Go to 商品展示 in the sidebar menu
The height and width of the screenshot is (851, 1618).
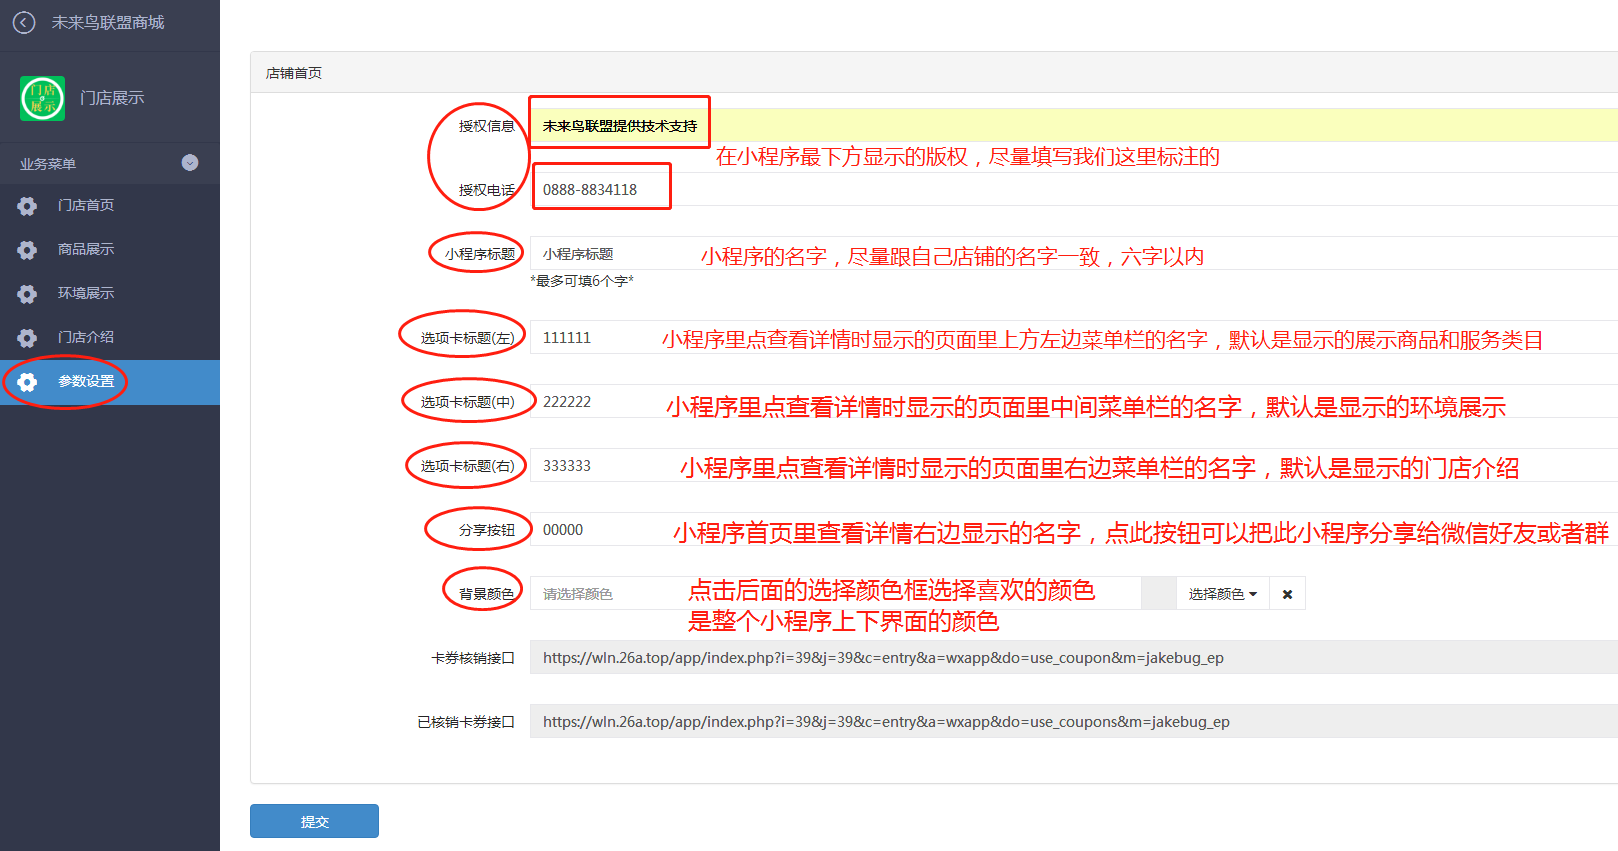86,249
